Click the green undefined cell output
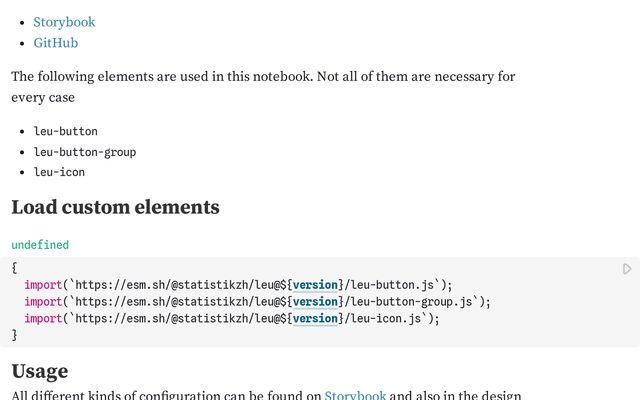The image size is (640, 400). click(x=40, y=245)
